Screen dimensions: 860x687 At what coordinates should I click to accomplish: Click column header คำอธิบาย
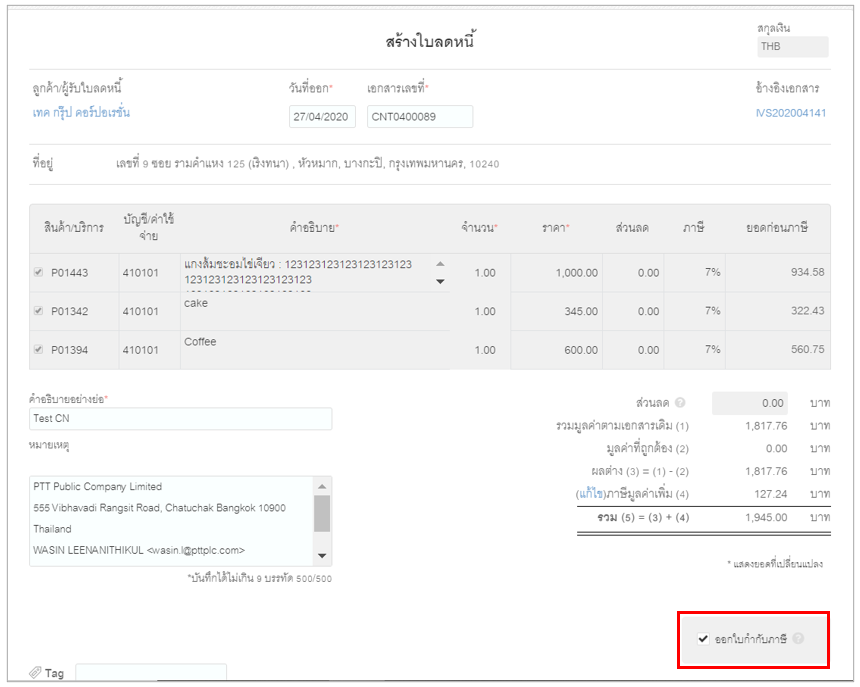(314, 228)
